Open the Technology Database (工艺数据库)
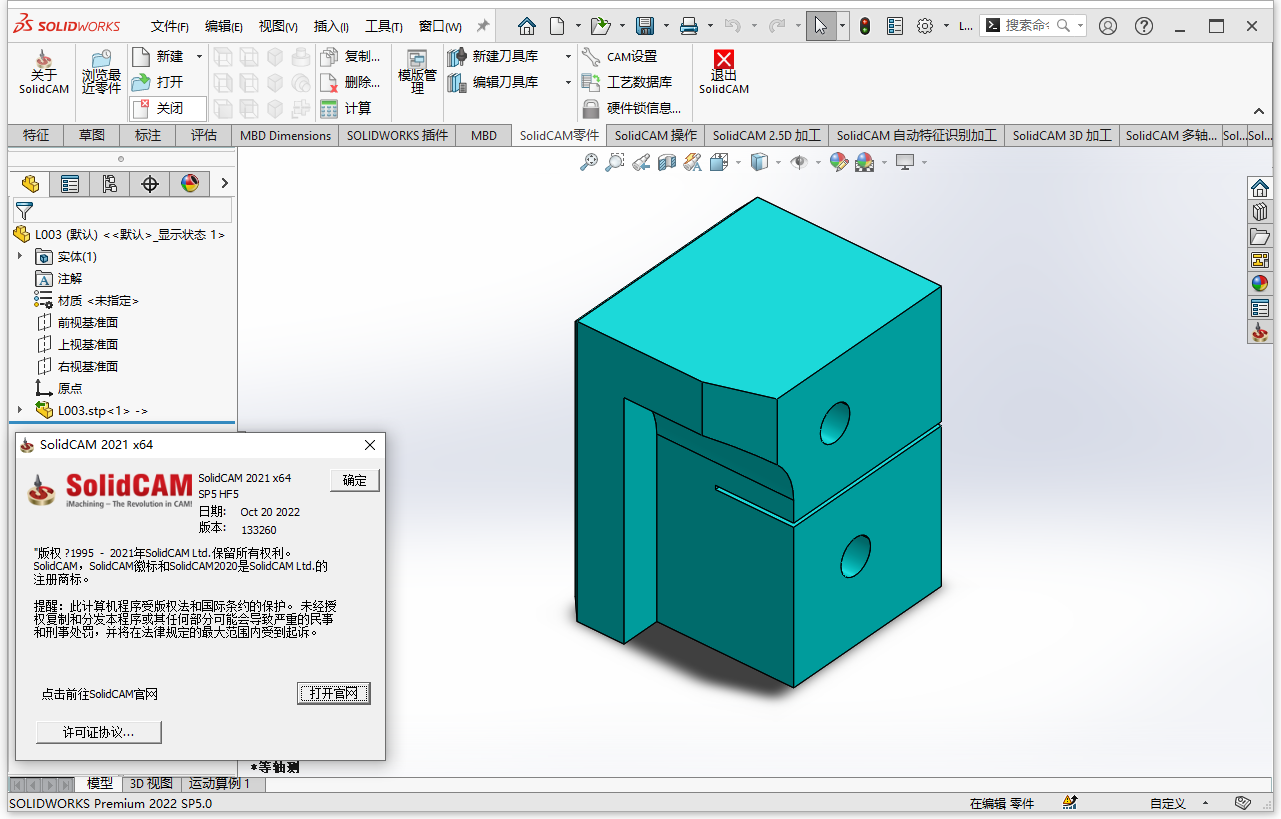1281x819 pixels. tap(627, 82)
